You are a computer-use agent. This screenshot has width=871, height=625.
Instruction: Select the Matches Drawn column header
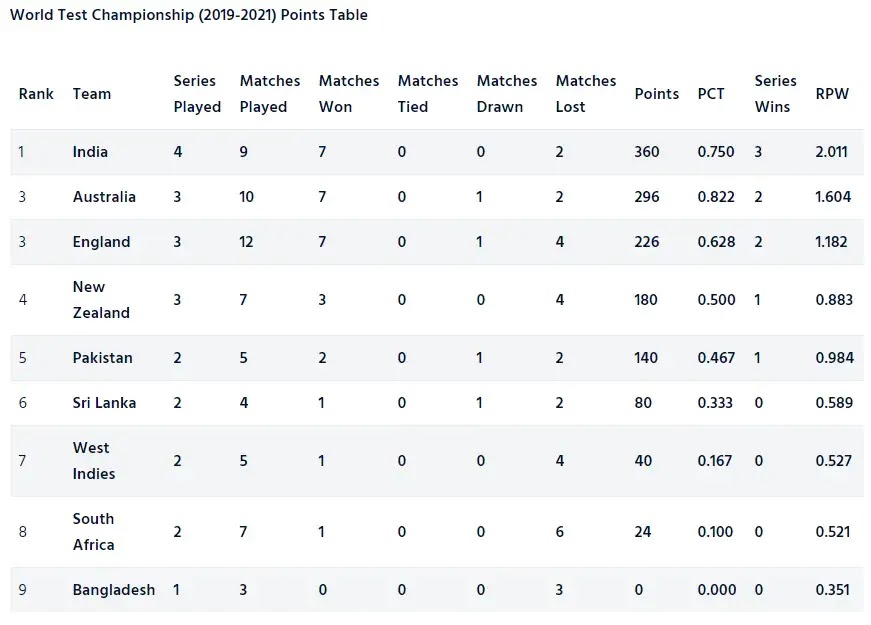pos(507,94)
